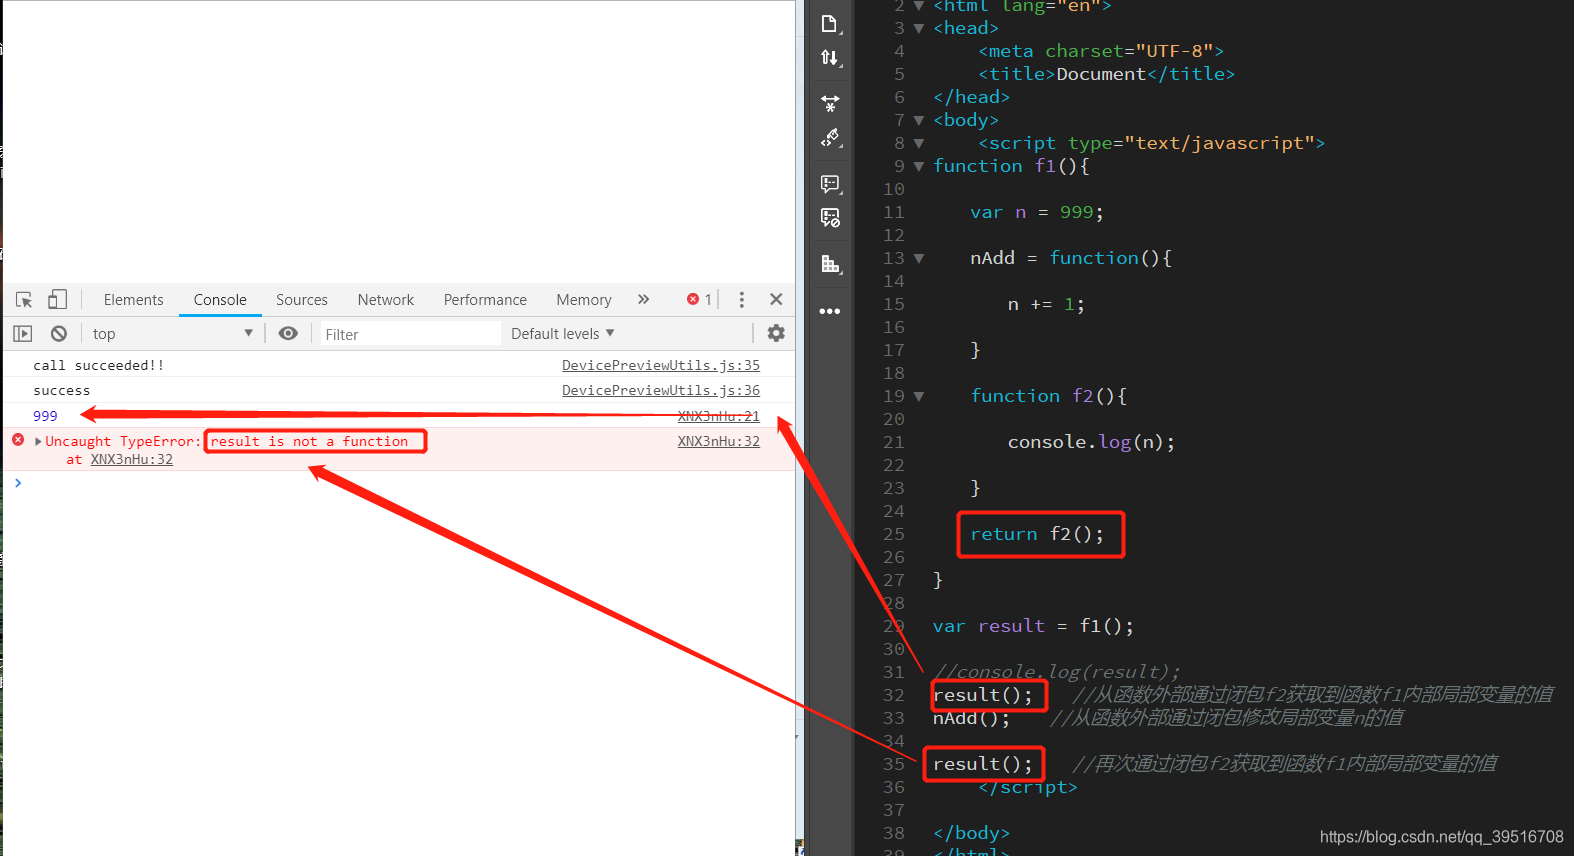Viewport: 1574px width, 856px height.
Task: Activate the inspect element picker icon
Action: [24, 300]
